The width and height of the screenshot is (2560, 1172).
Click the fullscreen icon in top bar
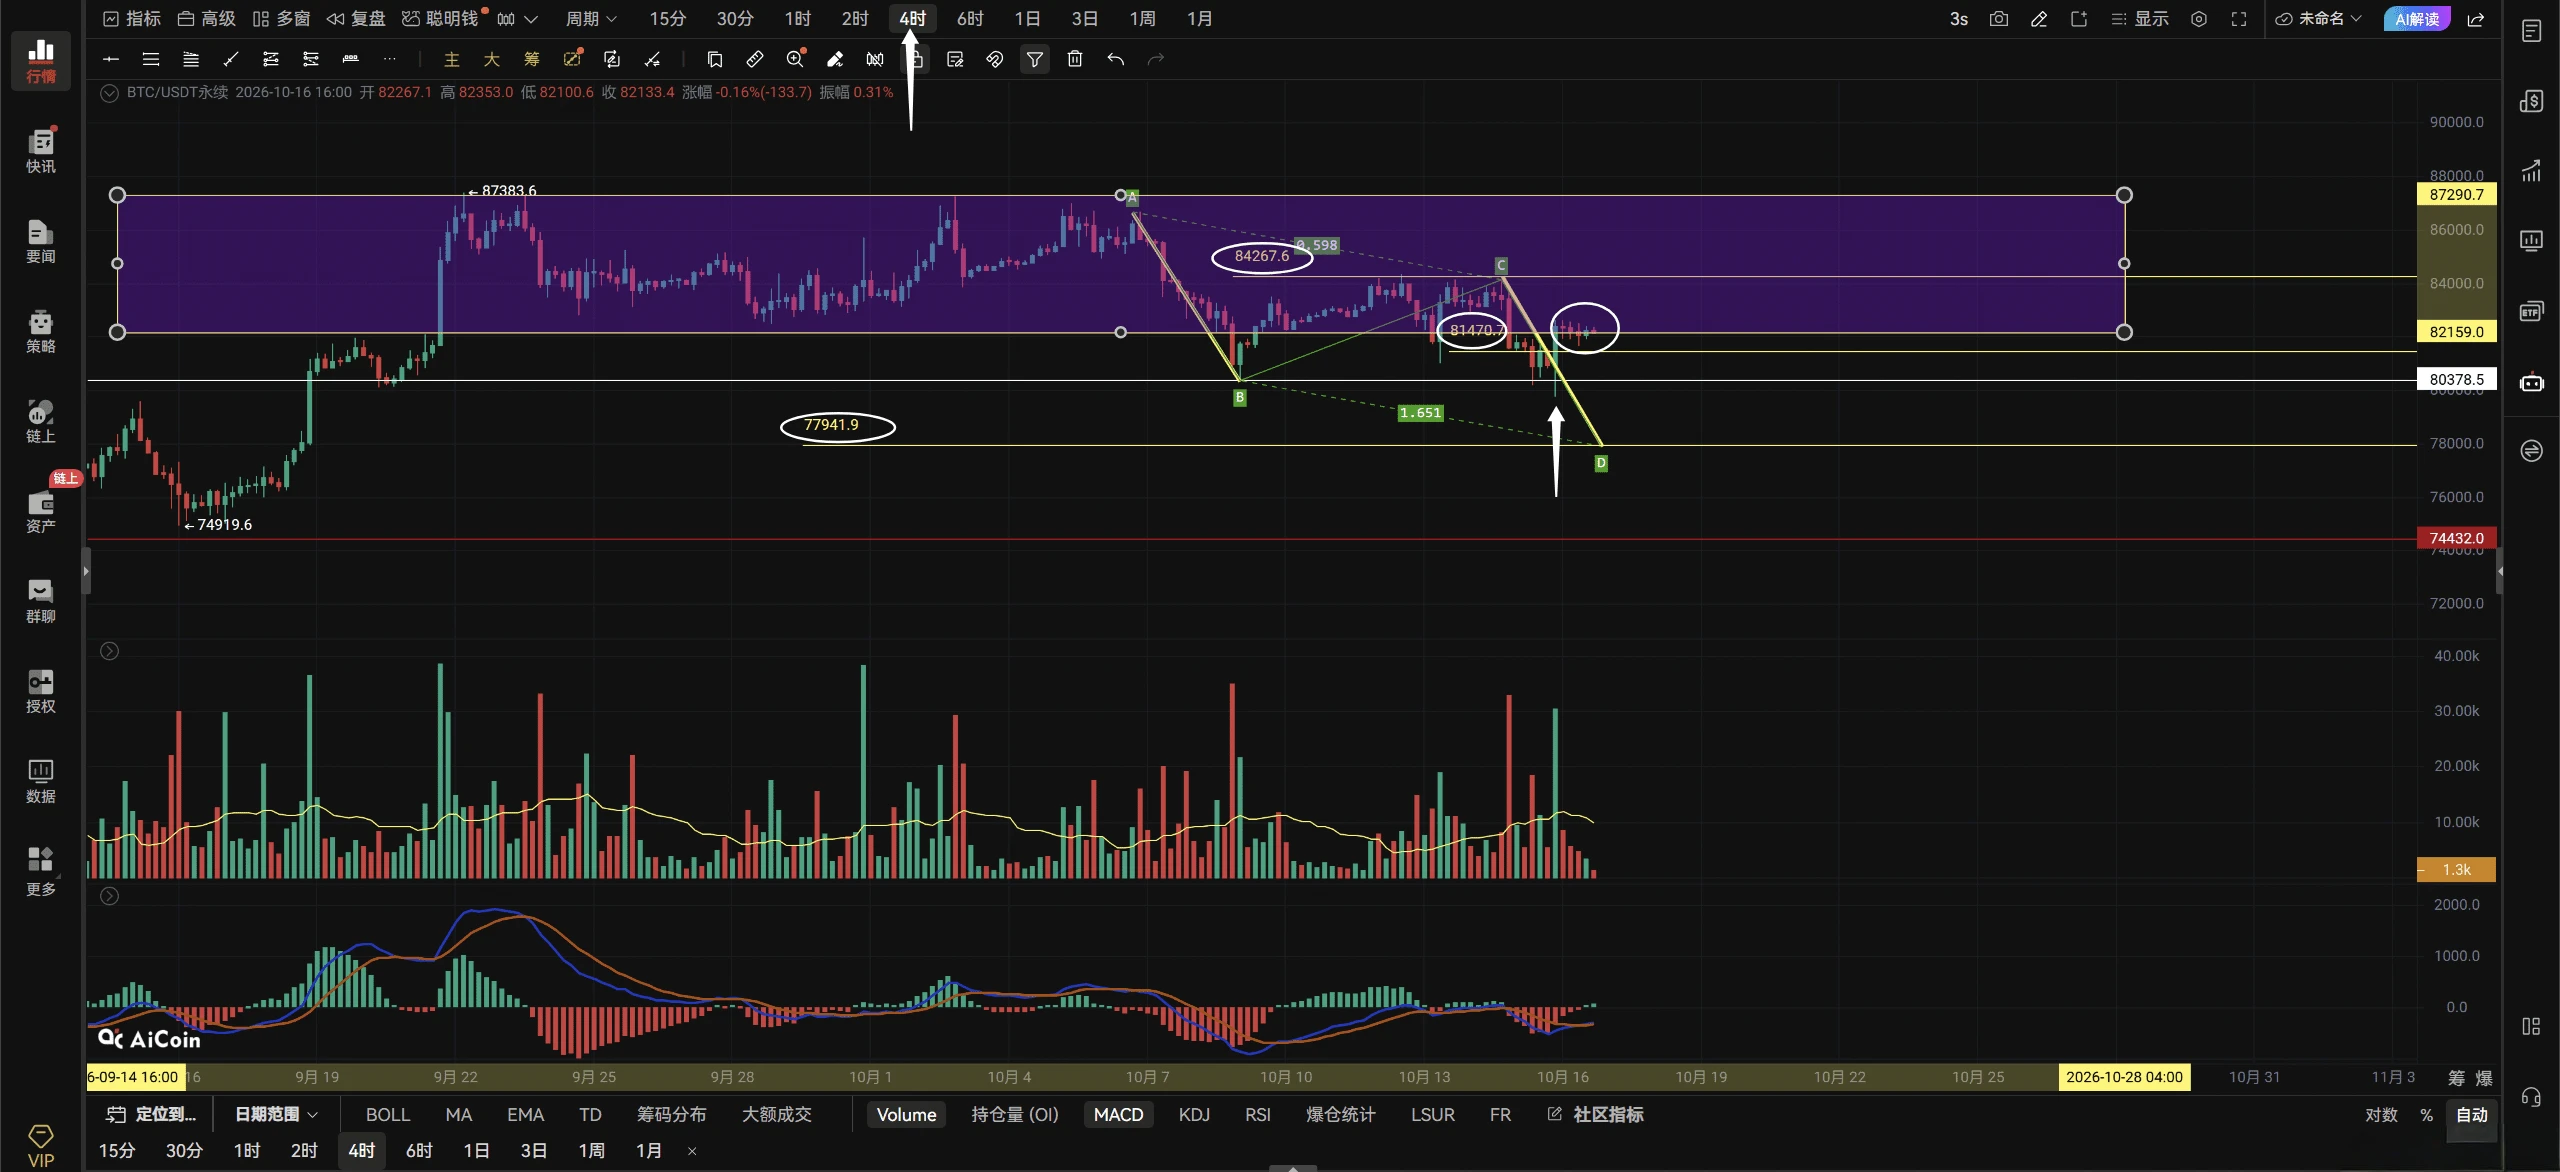(2239, 19)
